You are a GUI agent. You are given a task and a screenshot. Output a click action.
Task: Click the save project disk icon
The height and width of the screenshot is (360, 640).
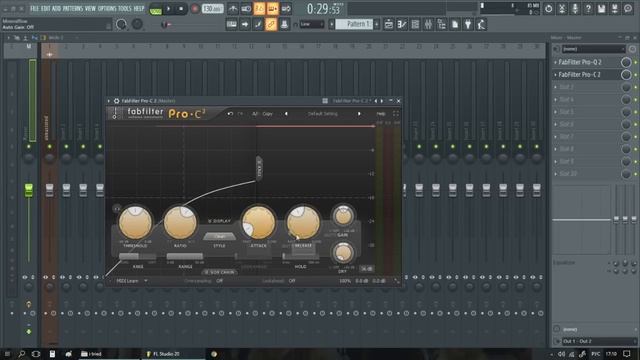point(601,9)
